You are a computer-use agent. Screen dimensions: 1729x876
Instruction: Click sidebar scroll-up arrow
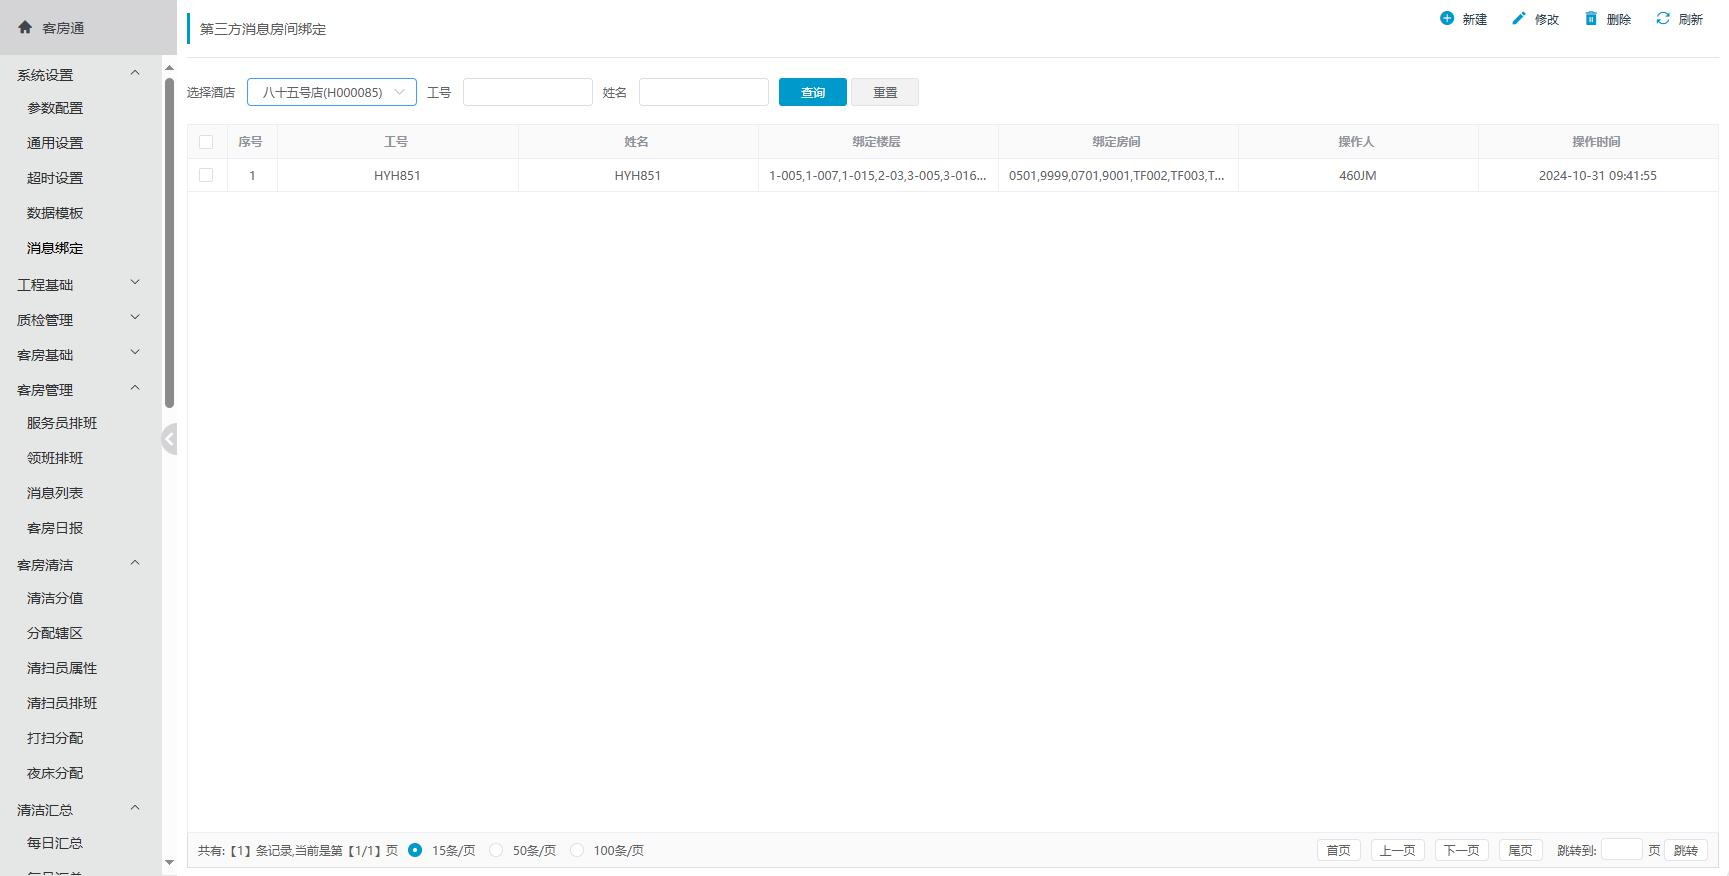pyautogui.click(x=169, y=68)
